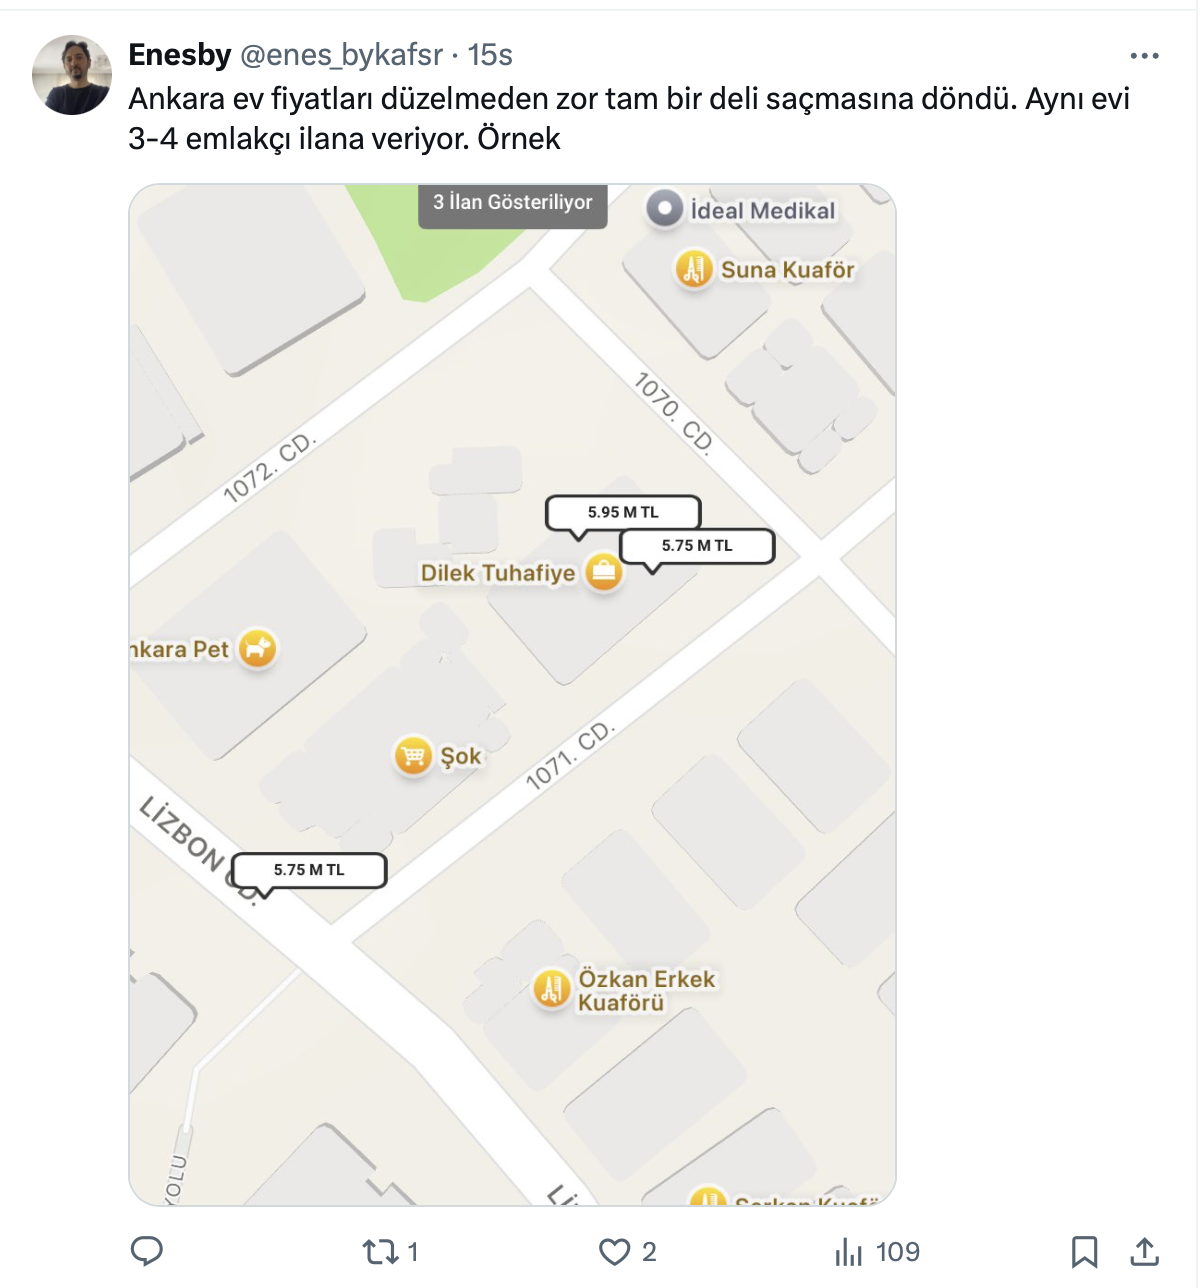The image size is (1204, 1288).
Task: Open the share tweet icon
Action: tap(1144, 1251)
